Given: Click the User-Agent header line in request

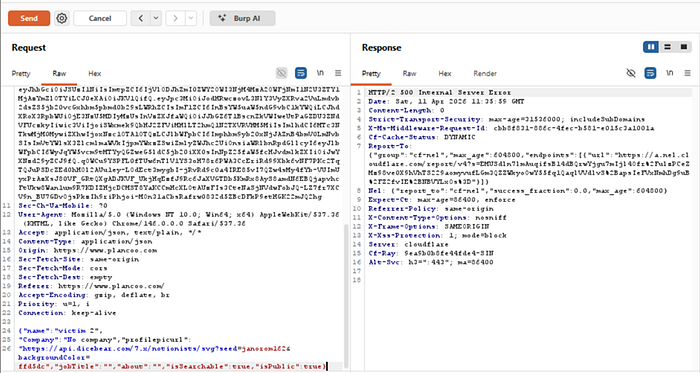Looking at the screenshot, I should click(x=179, y=219).
